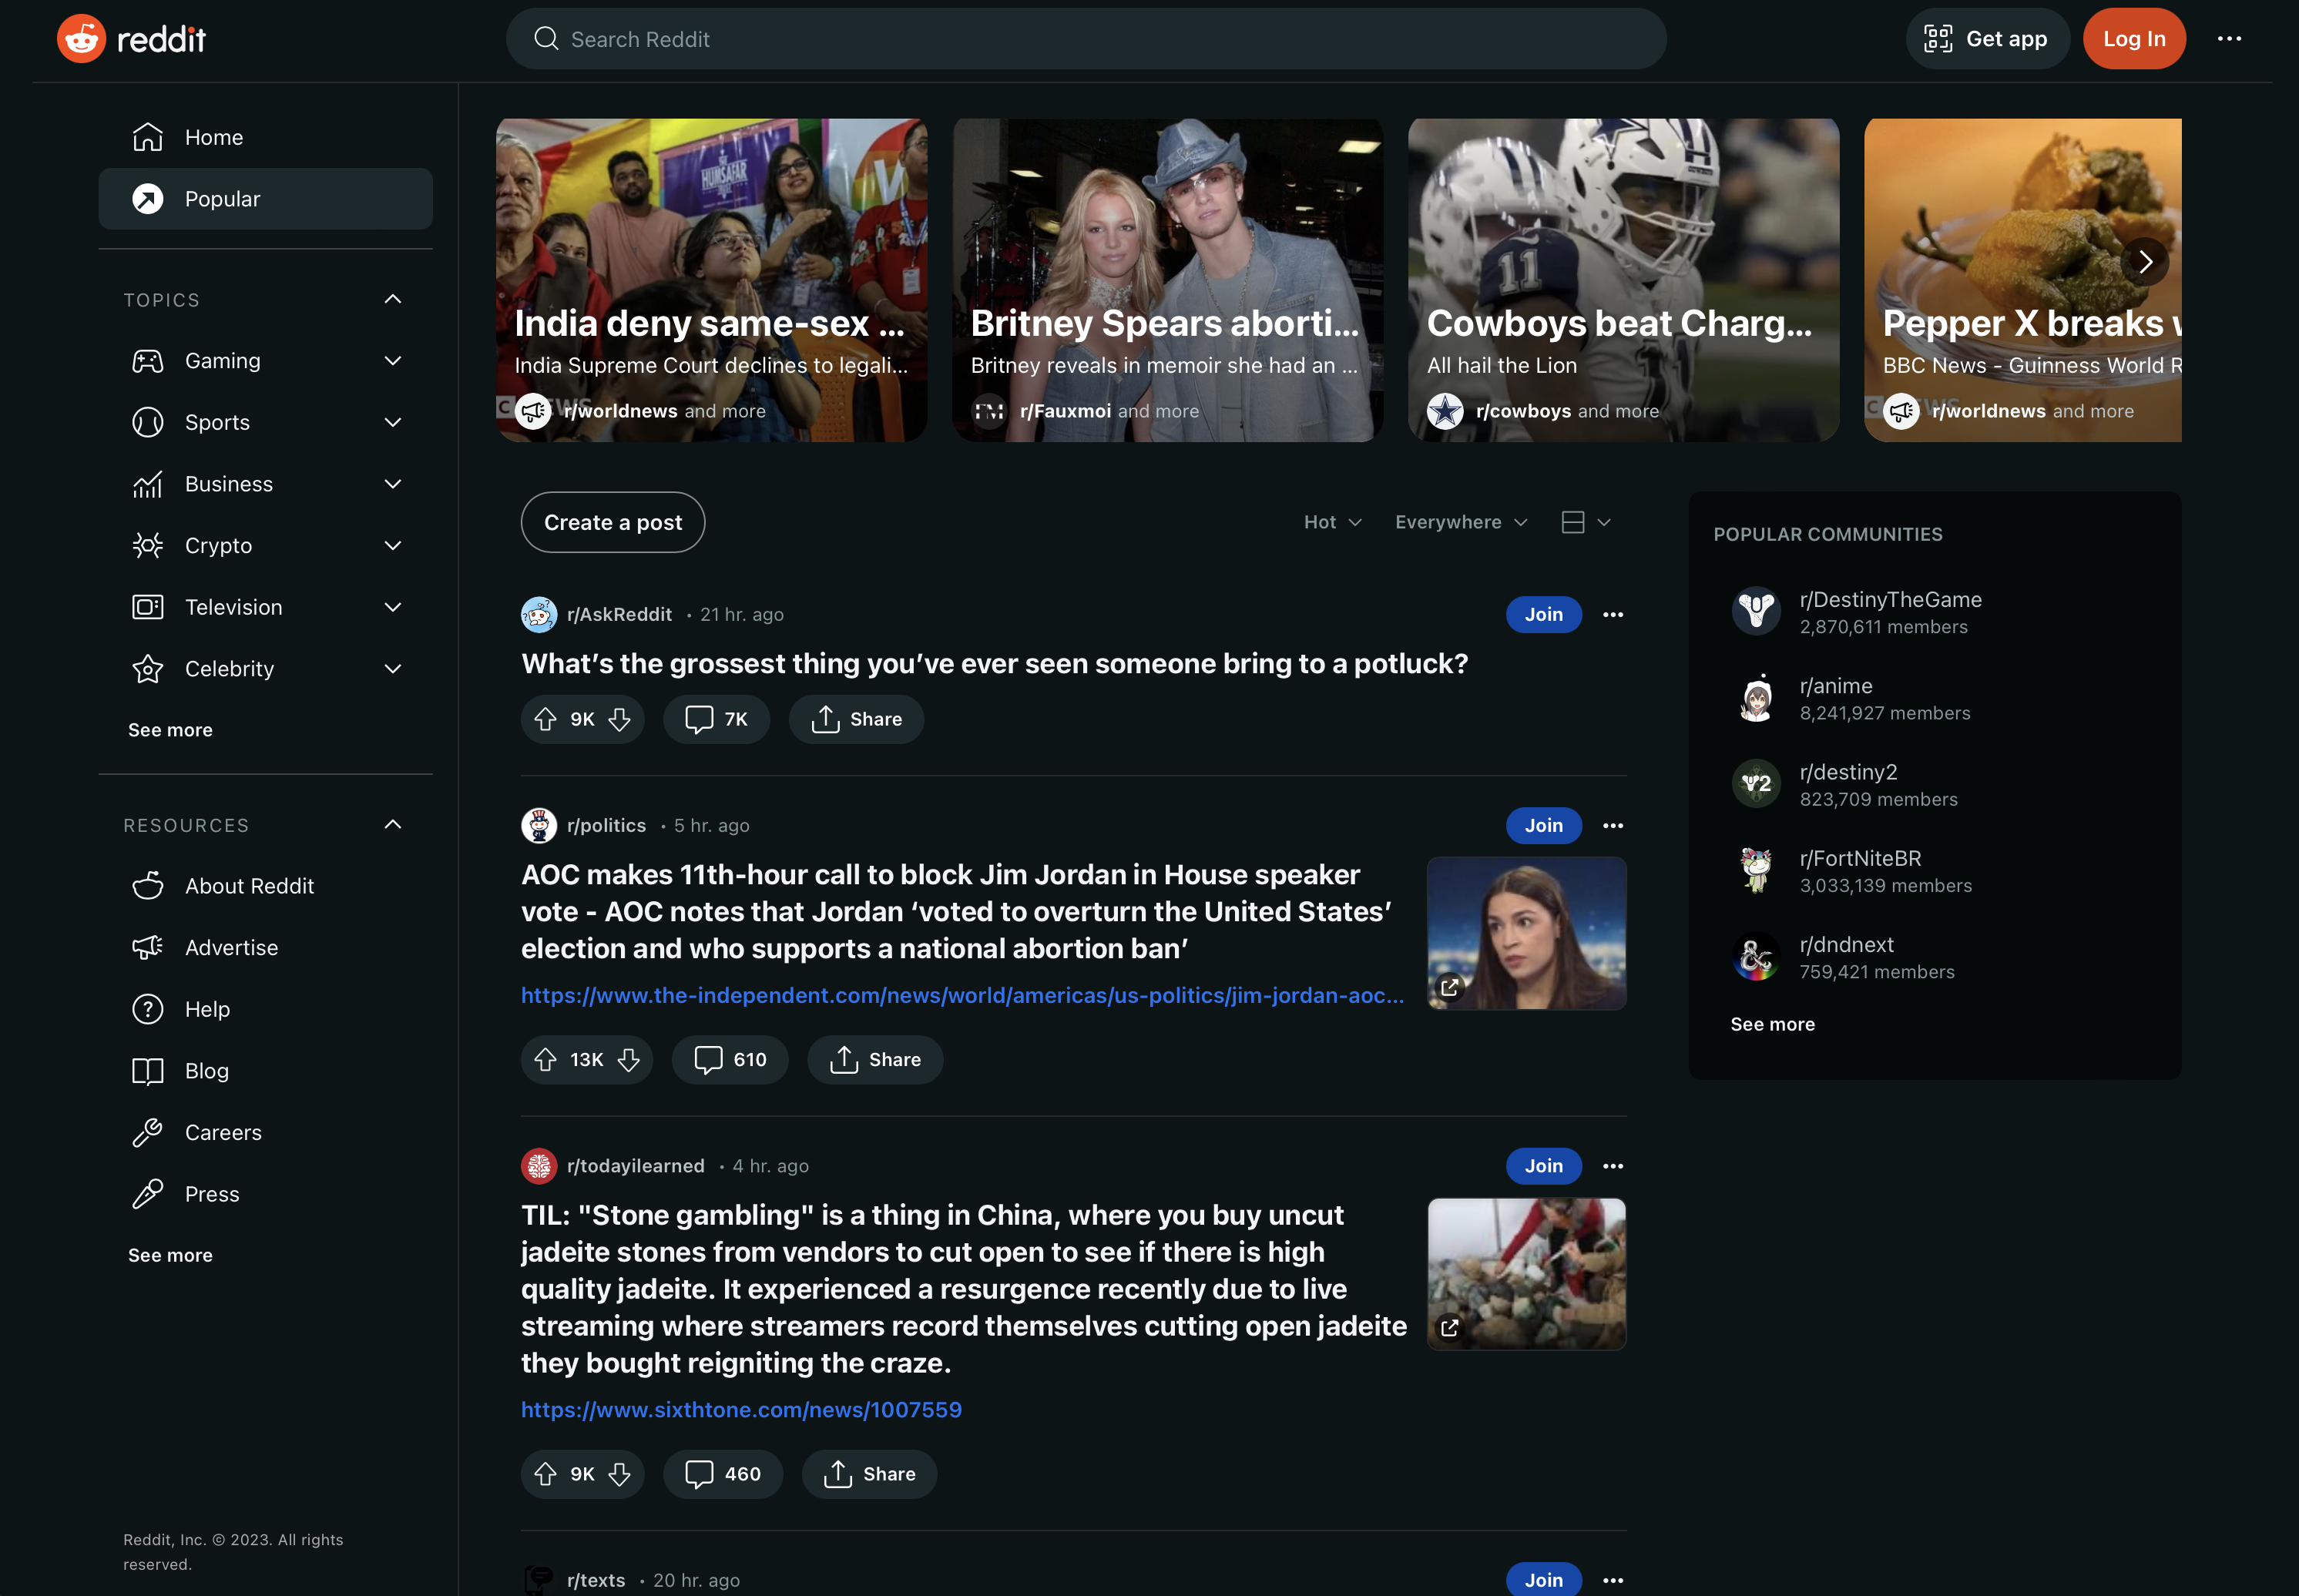Open the Britney Spears trending card

tap(1167, 280)
